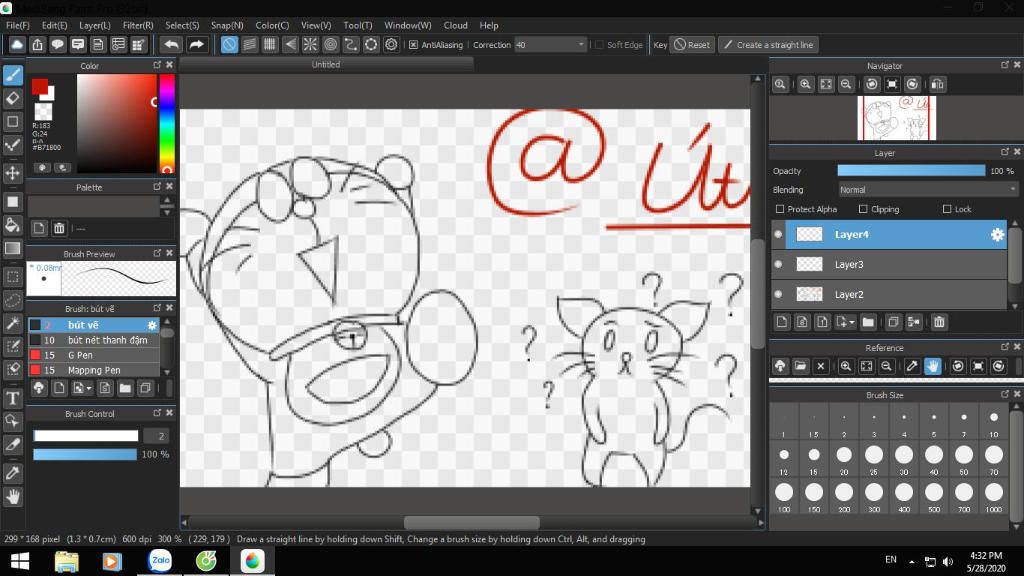1024x576 pixels.
Task: Open the Correction value dropdown
Action: 581,44
